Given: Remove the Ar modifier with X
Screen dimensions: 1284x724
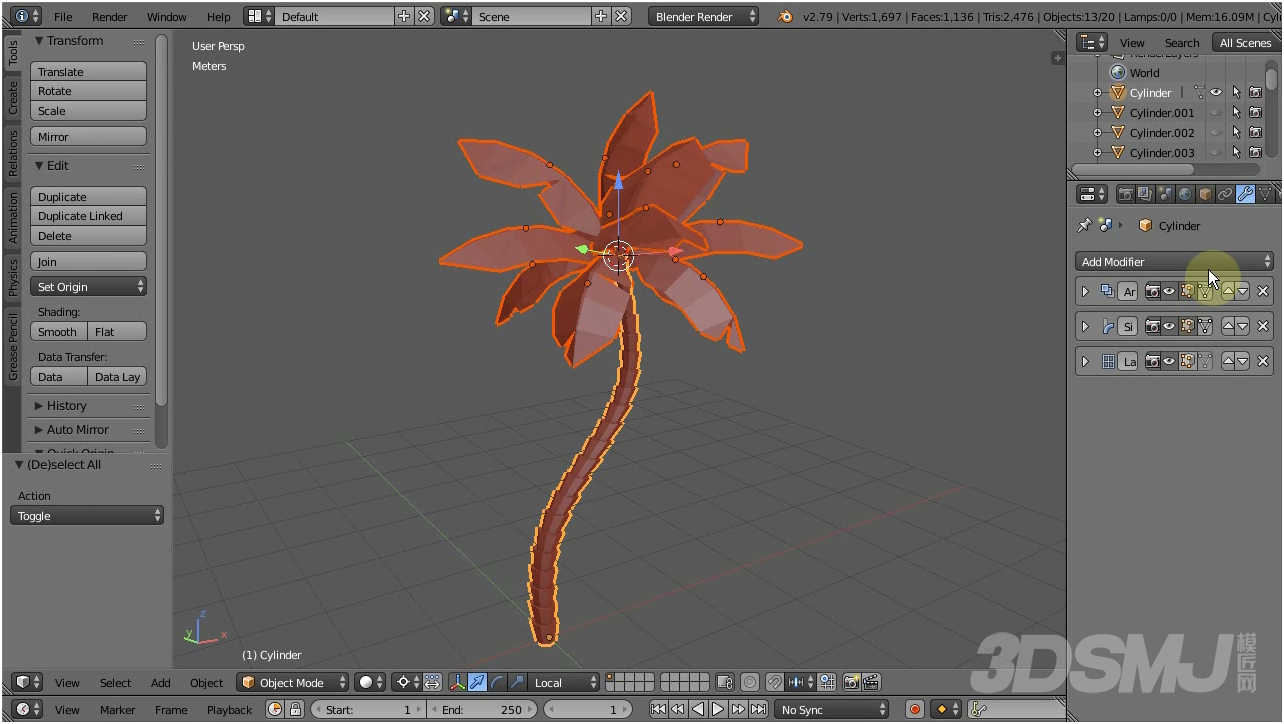Looking at the screenshot, I should point(1263,291).
